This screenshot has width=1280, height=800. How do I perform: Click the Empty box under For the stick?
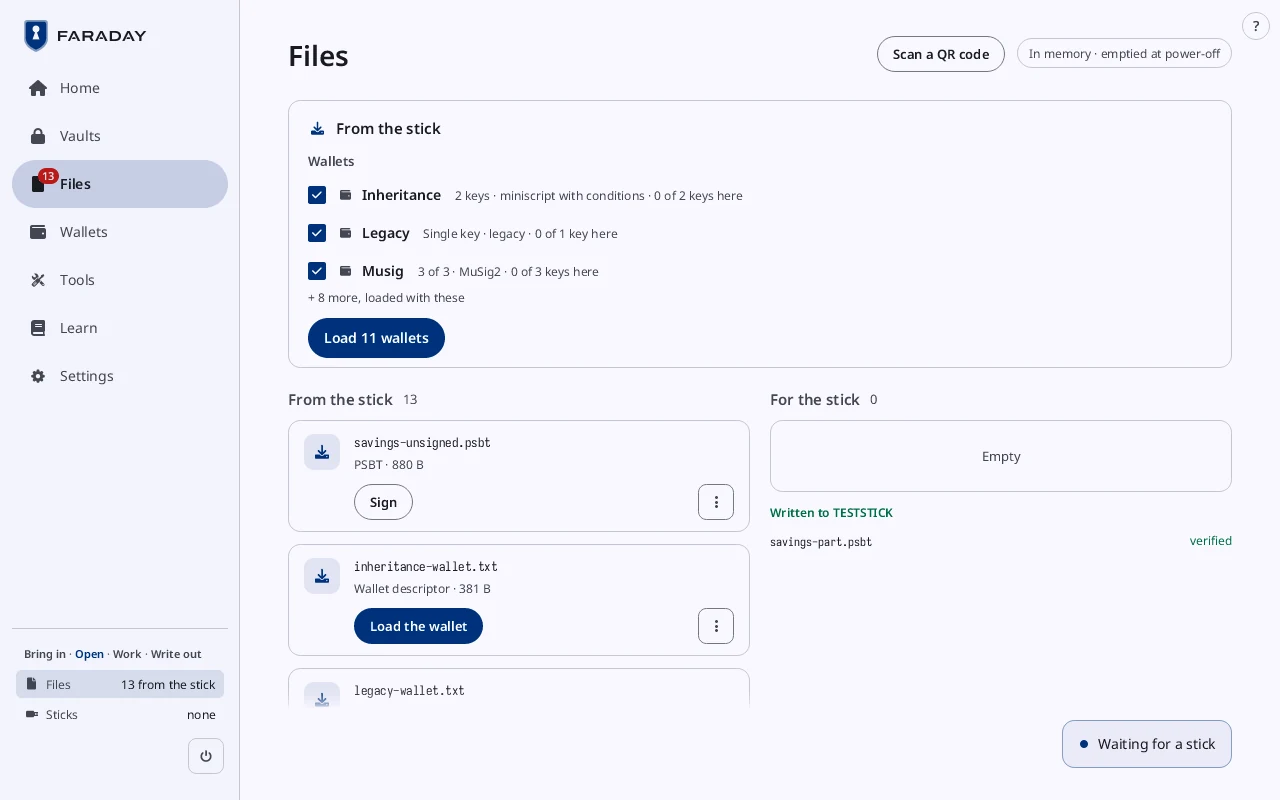1001,456
